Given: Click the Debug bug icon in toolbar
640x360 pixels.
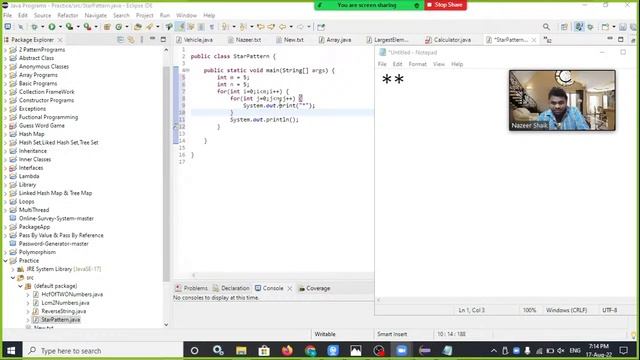Looking at the screenshot, I should (x=34, y=27).
